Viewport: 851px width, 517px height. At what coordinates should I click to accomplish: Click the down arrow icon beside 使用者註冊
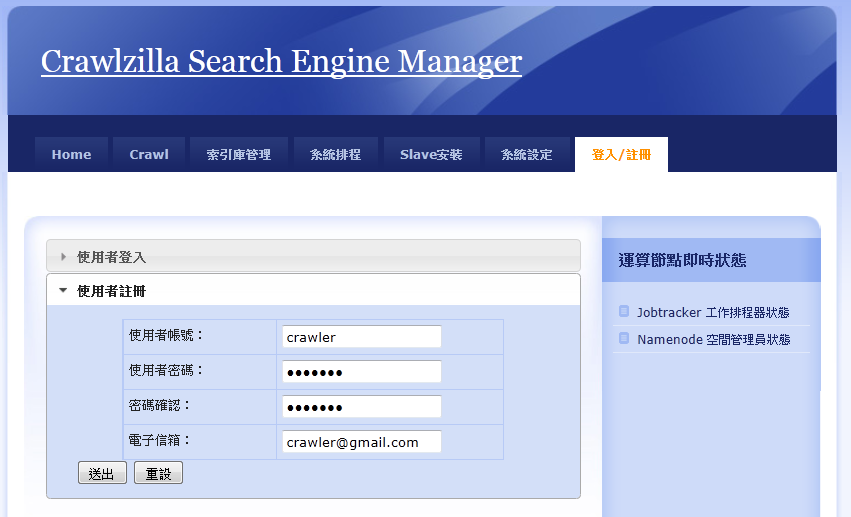tap(63, 290)
